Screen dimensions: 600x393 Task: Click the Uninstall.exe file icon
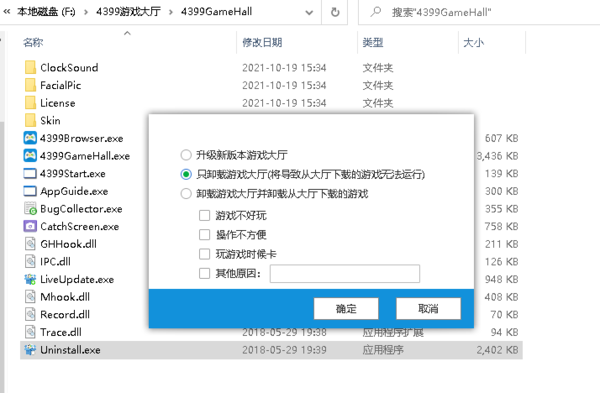coord(30,350)
